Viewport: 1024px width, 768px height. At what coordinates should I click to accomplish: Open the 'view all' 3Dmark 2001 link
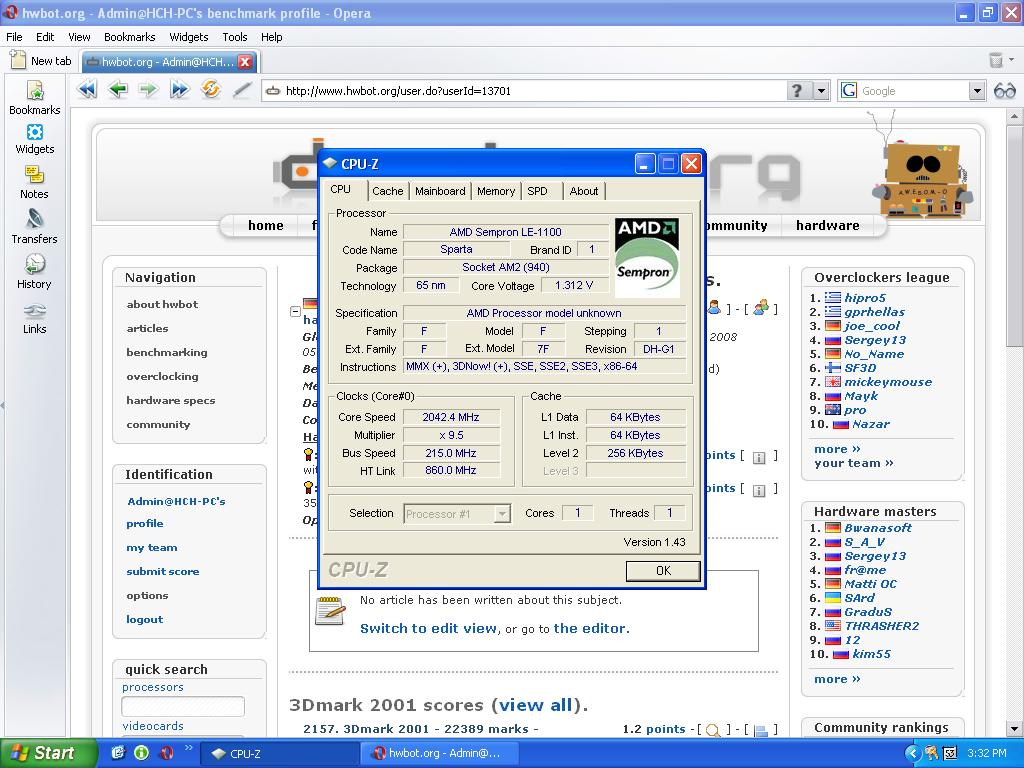click(536, 705)
